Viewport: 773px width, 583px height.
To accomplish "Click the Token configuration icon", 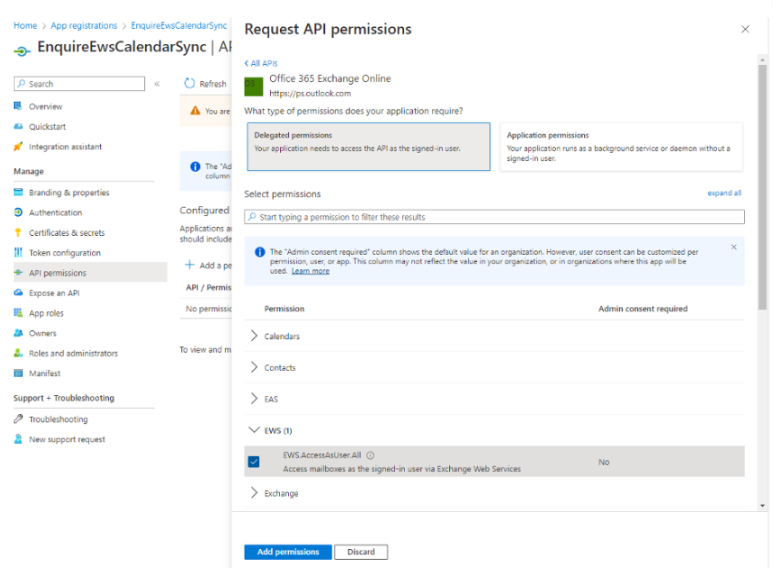I will pos(18,252).
